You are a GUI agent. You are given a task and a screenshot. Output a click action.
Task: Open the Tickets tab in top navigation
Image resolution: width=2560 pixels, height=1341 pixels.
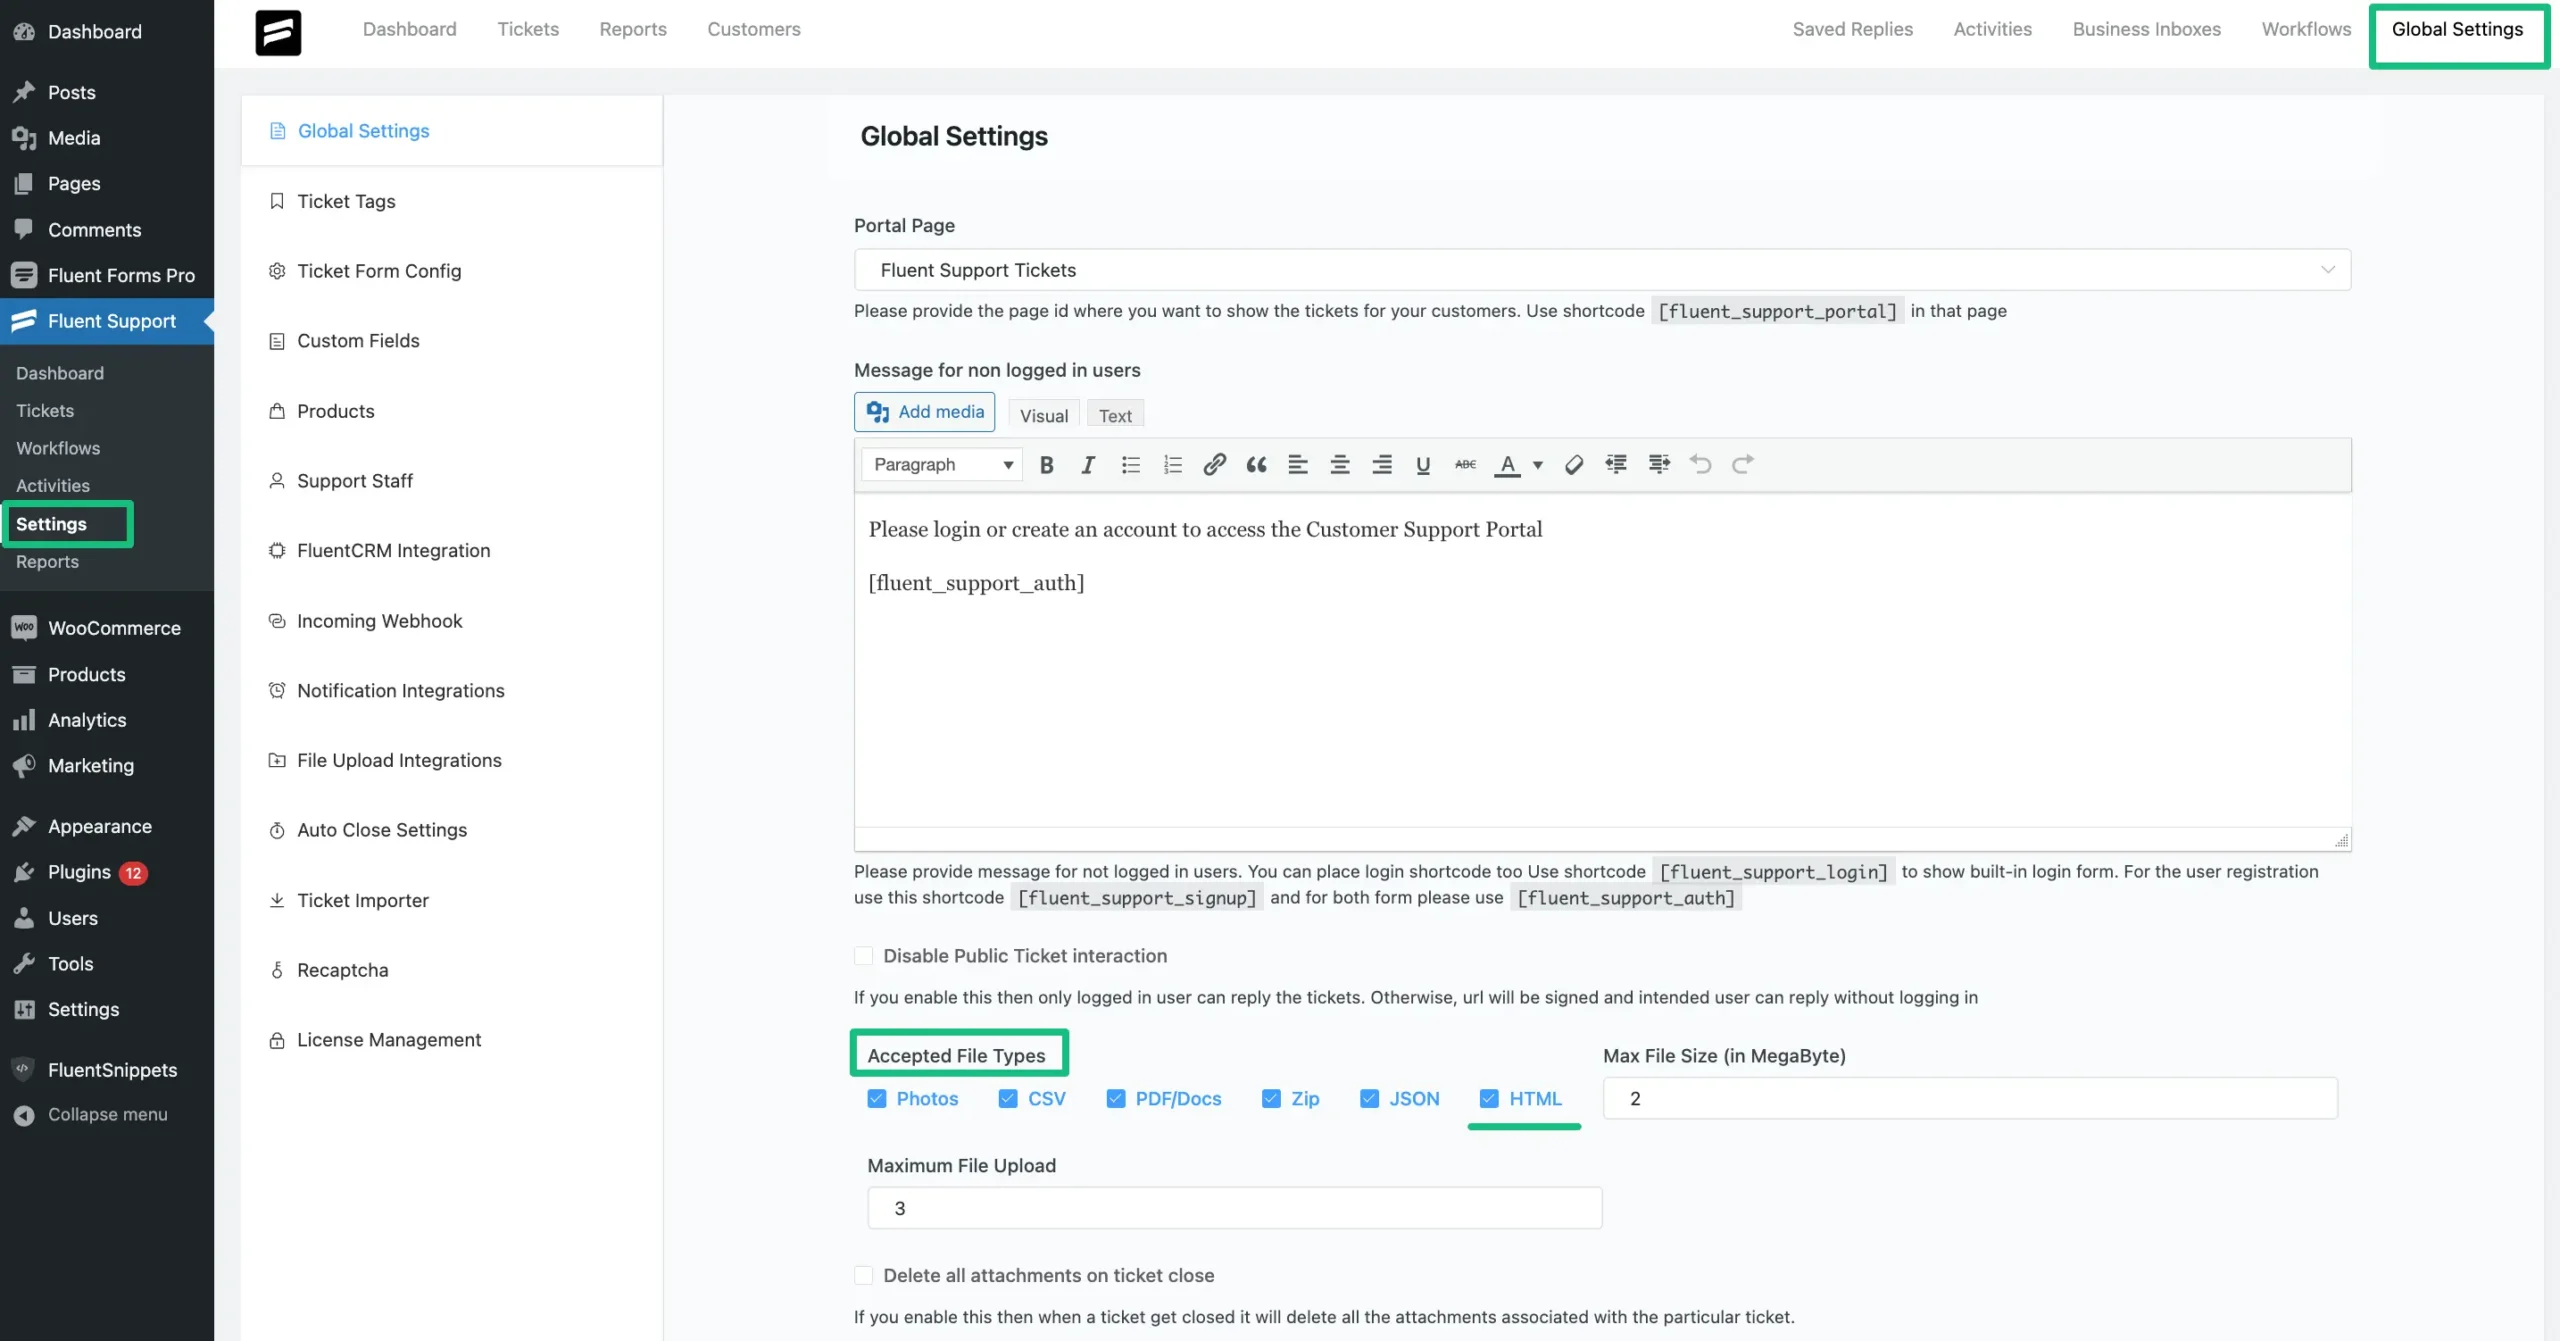pos(528,29)
